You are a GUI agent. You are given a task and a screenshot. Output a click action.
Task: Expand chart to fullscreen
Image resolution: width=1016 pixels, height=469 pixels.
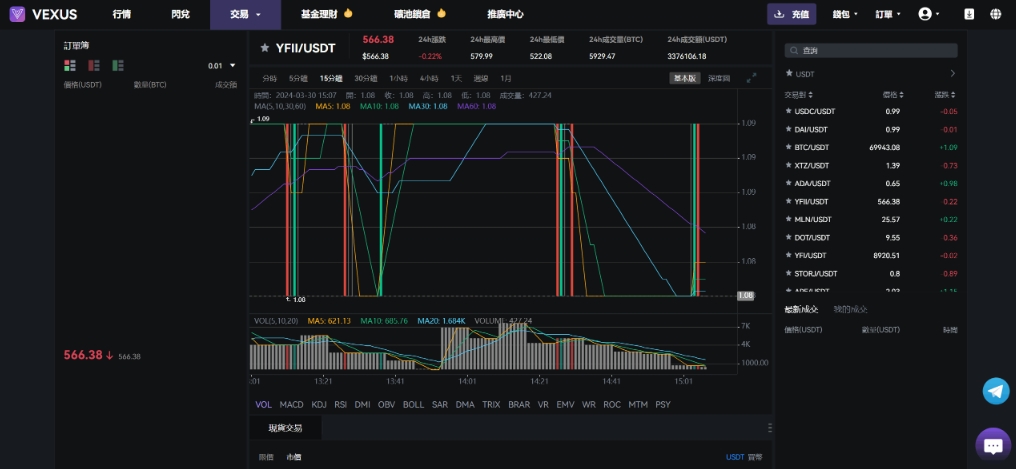(752, 77)
